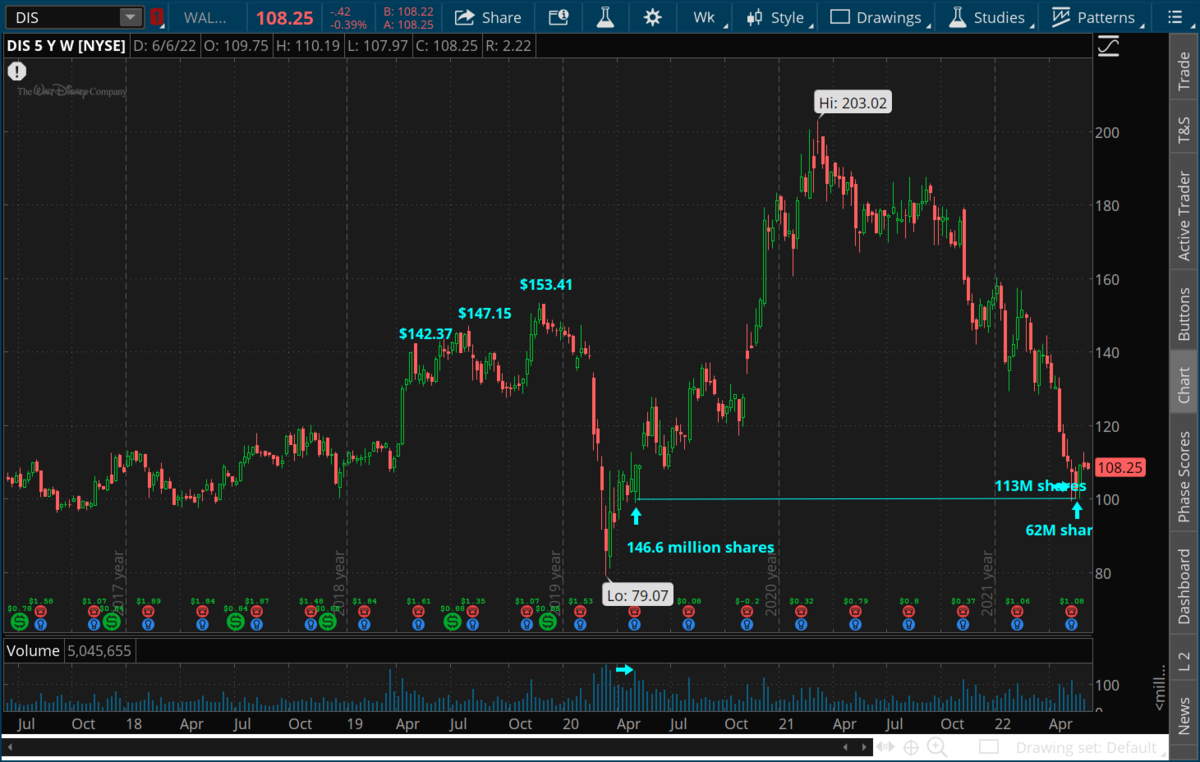Click the price axis scale curve icon
Image resolution: width=1200 pixels, height=762 pixels.
[1108, 46]
